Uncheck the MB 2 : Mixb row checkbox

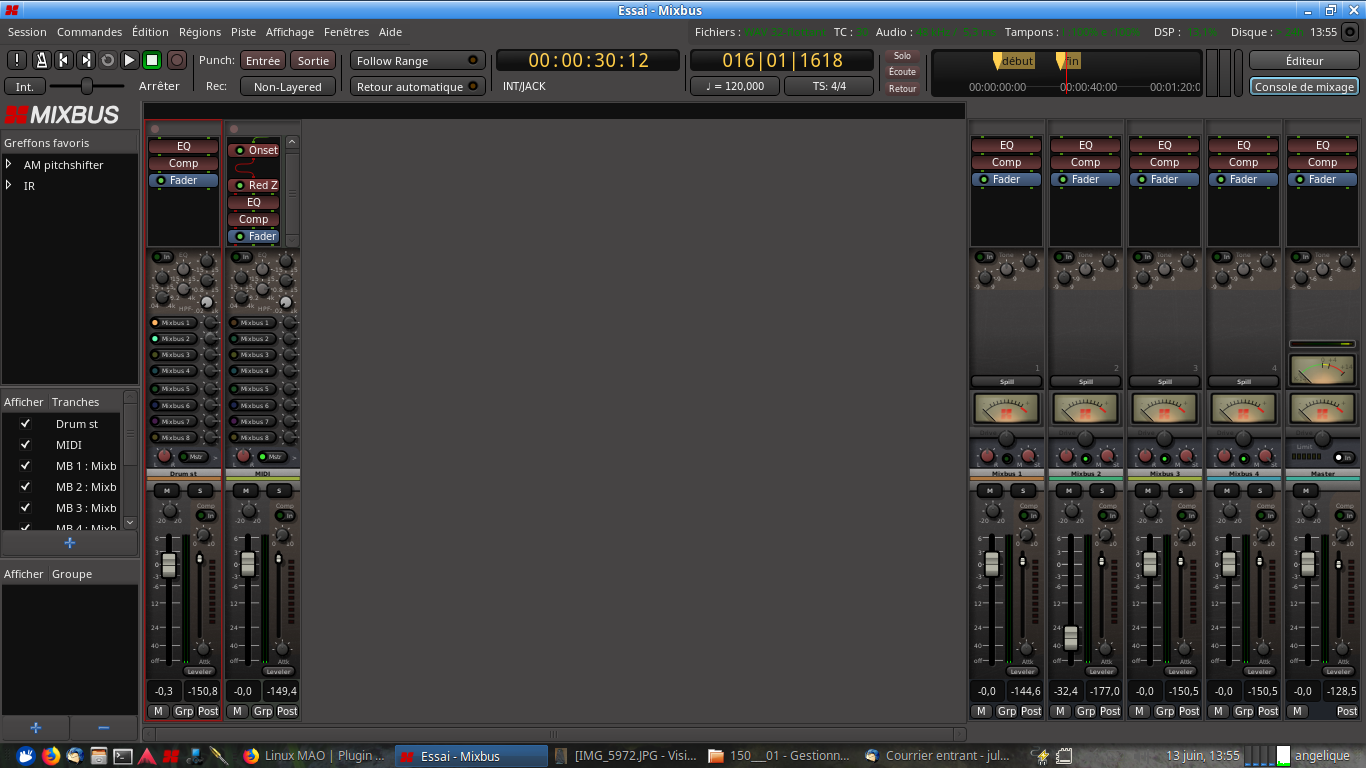coord(26,487)
